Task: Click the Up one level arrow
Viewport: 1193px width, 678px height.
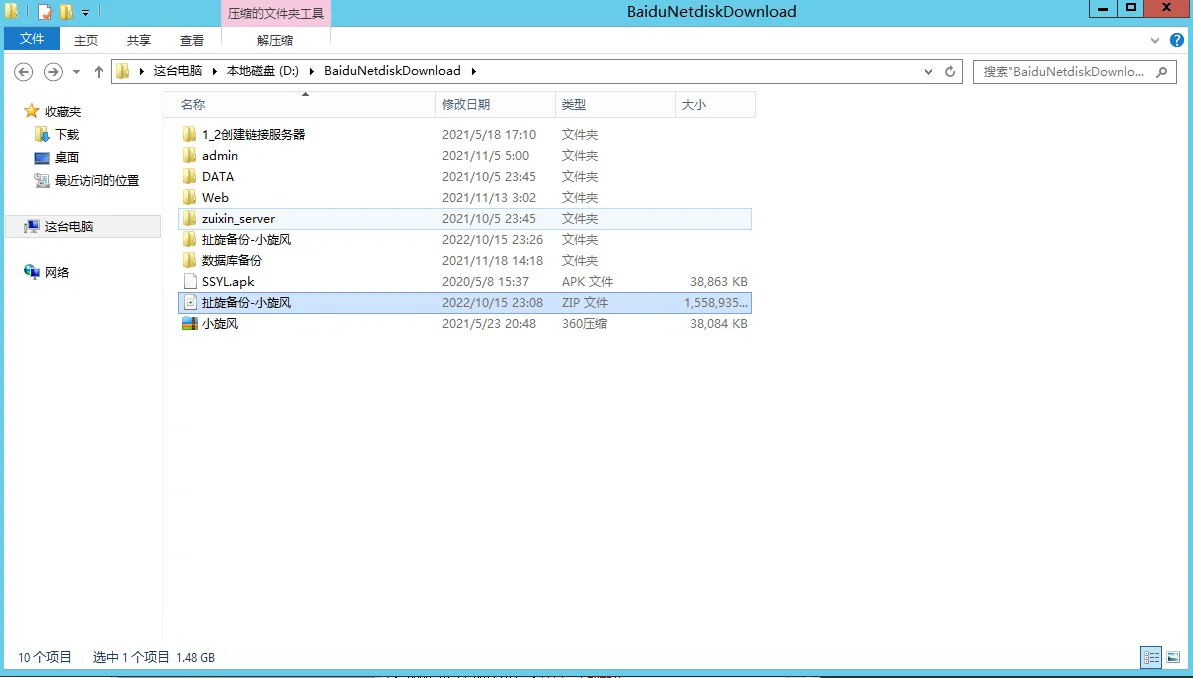Action: 98,72
